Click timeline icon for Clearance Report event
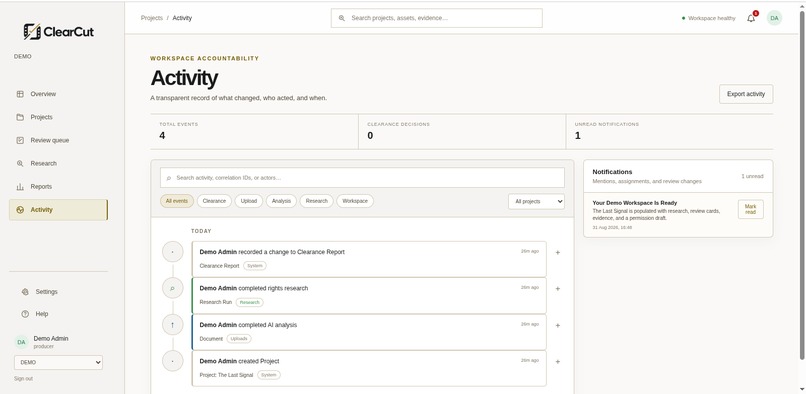Image resolution: width=806 pixels, height=394 pixels. pyautogui.click(x=173, y=252)
